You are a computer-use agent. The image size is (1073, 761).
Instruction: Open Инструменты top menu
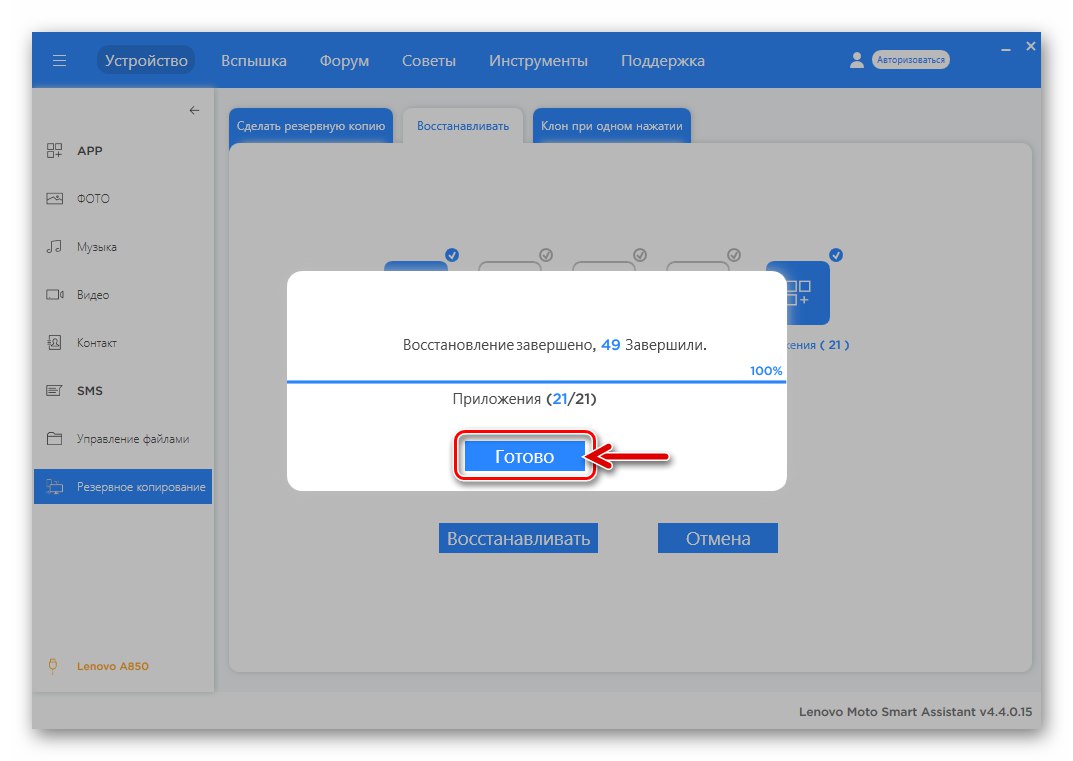(538, 60)
